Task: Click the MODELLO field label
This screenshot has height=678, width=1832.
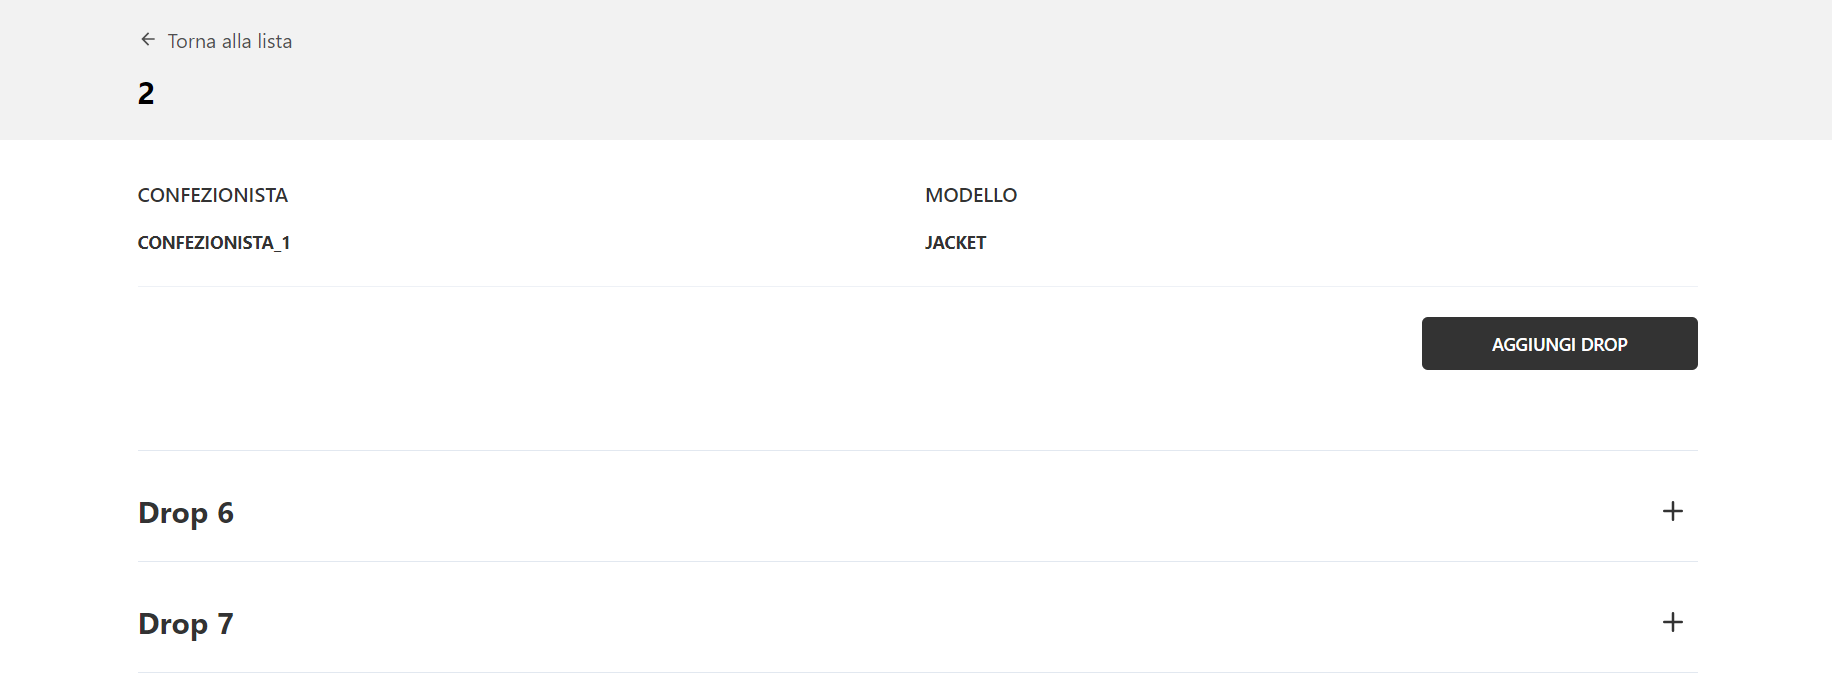Action: point(970,195)
